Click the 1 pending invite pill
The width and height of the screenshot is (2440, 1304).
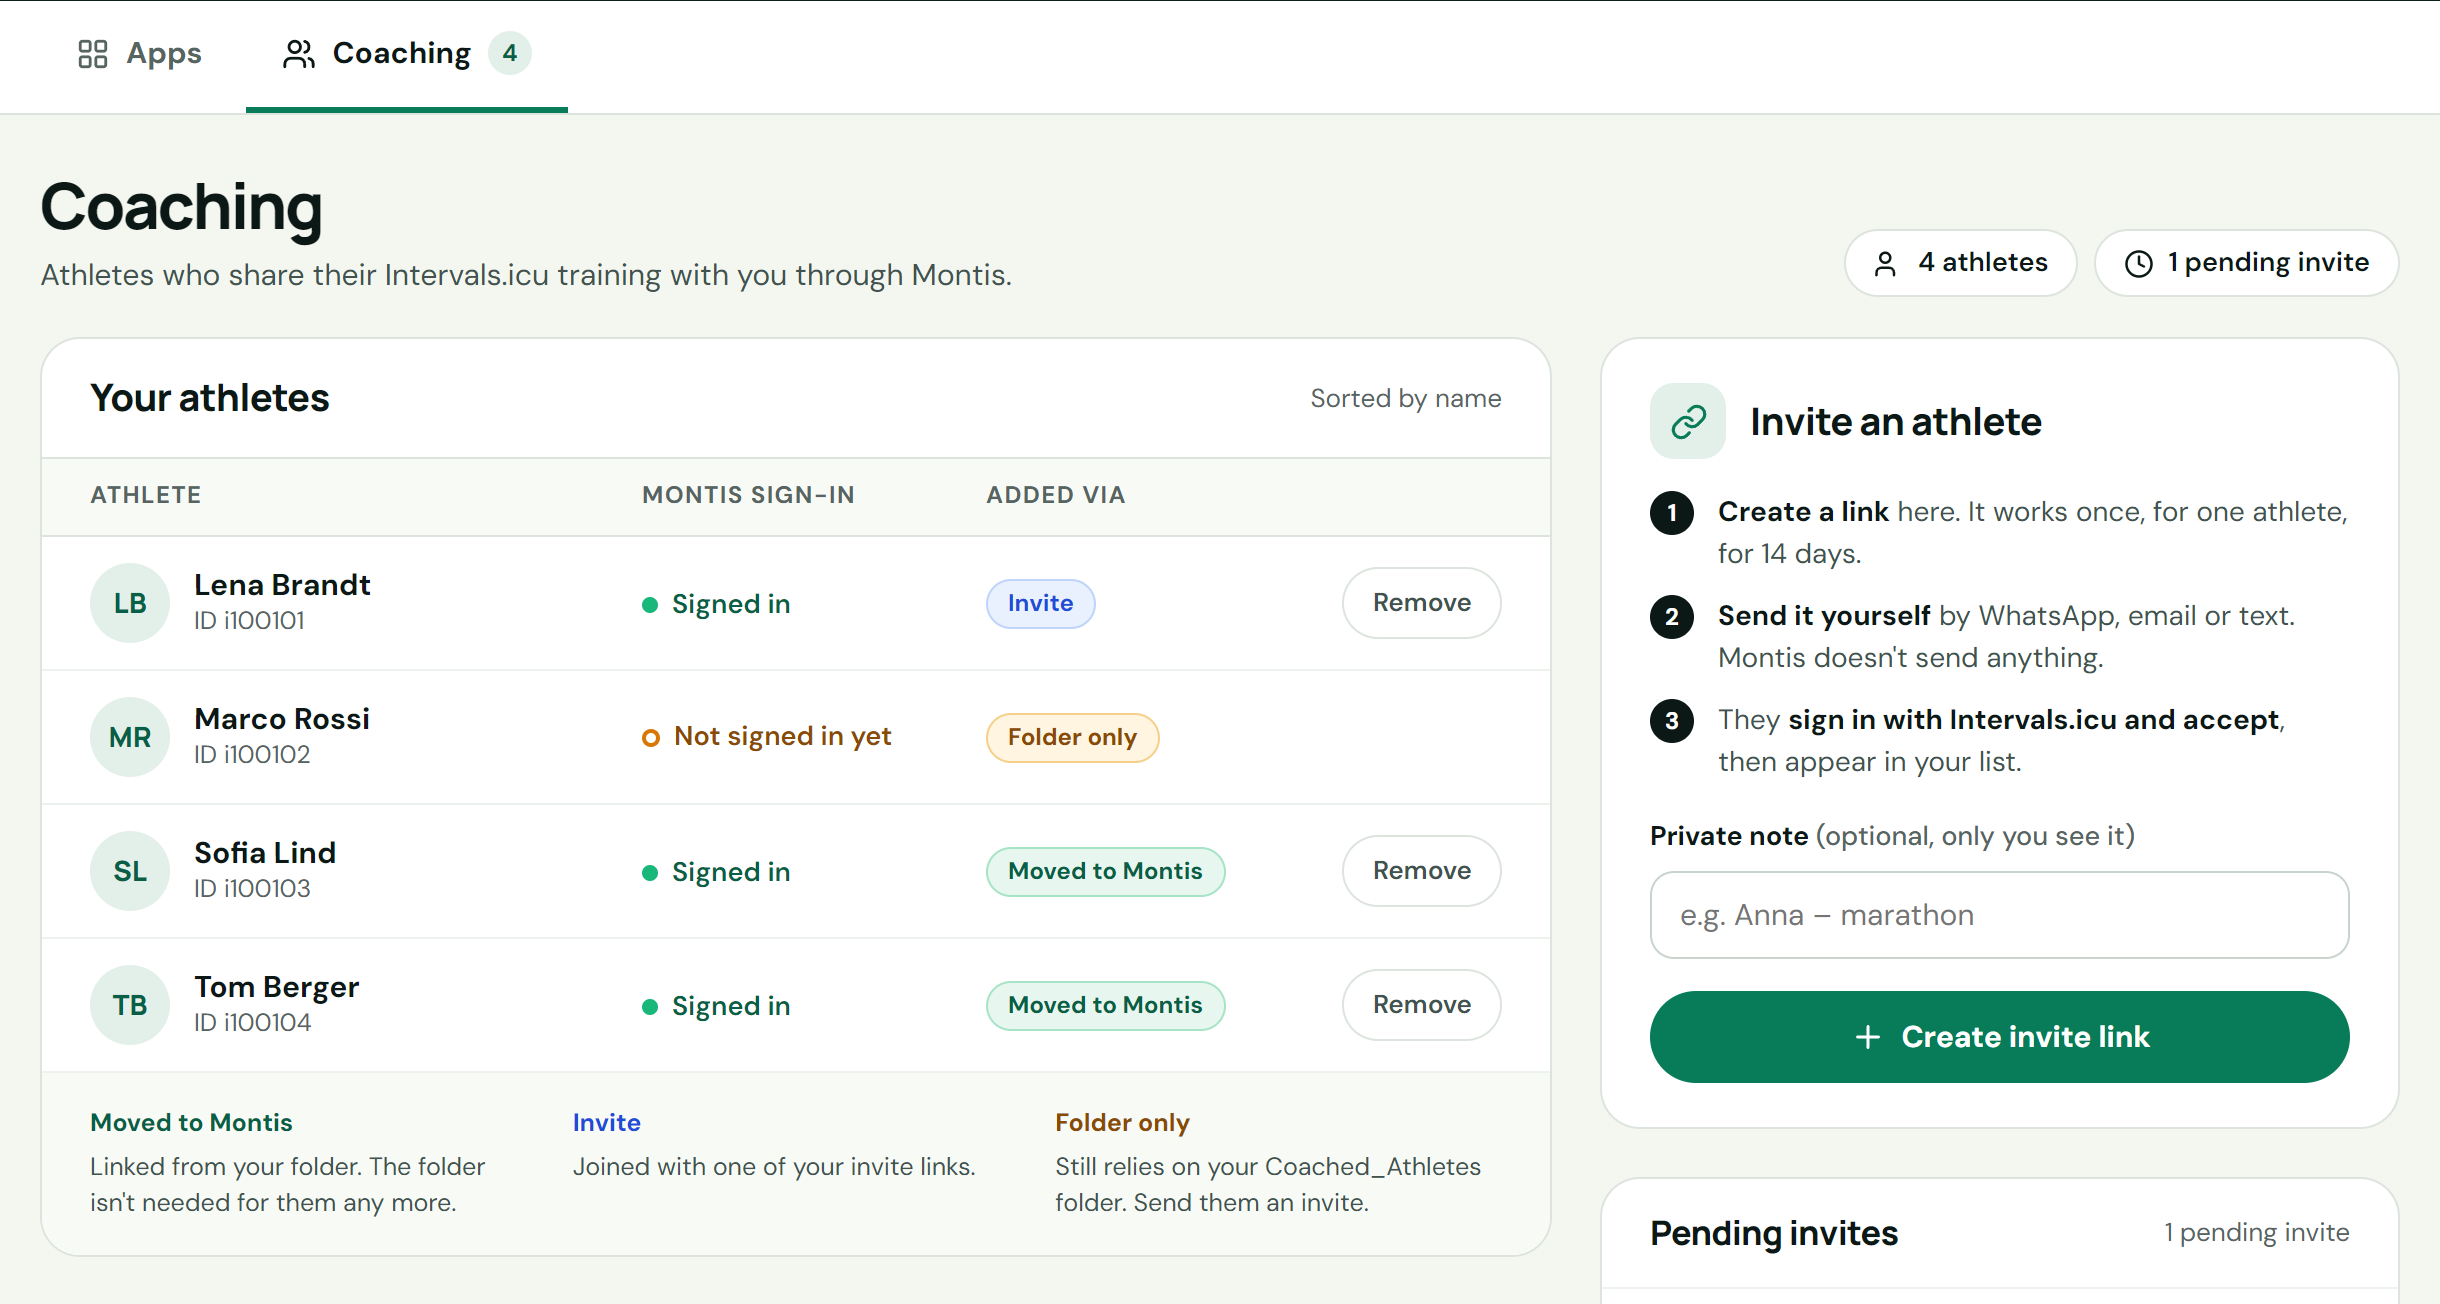click(2247, 263)
